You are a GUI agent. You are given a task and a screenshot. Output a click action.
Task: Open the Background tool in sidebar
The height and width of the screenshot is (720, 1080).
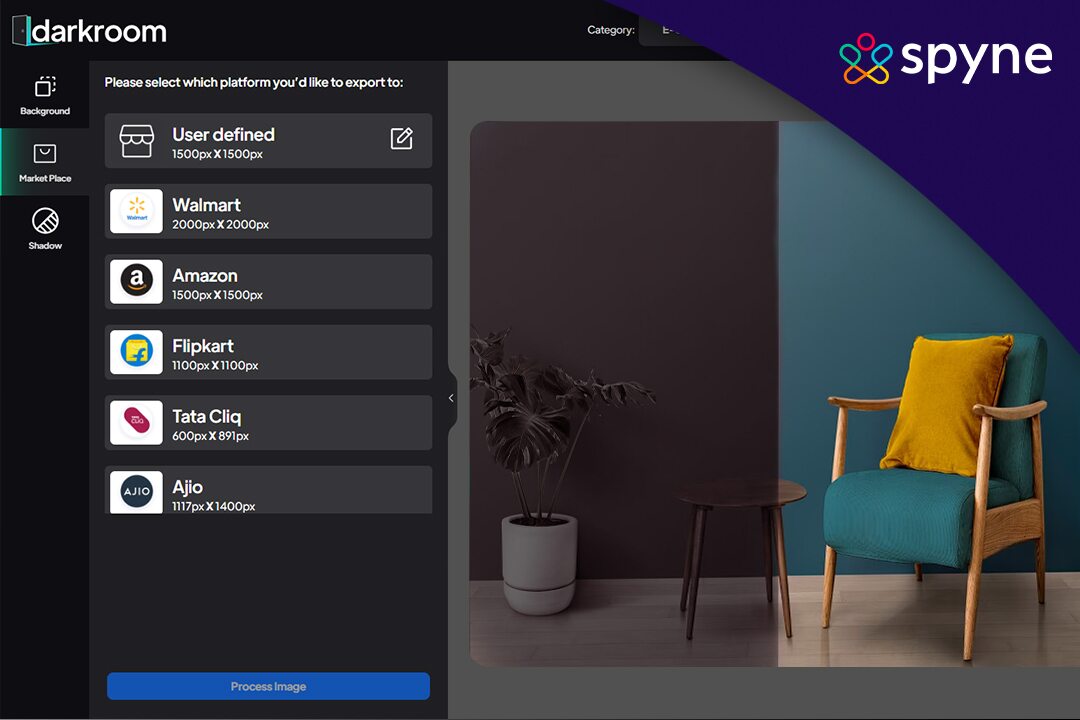coord(45,95)
